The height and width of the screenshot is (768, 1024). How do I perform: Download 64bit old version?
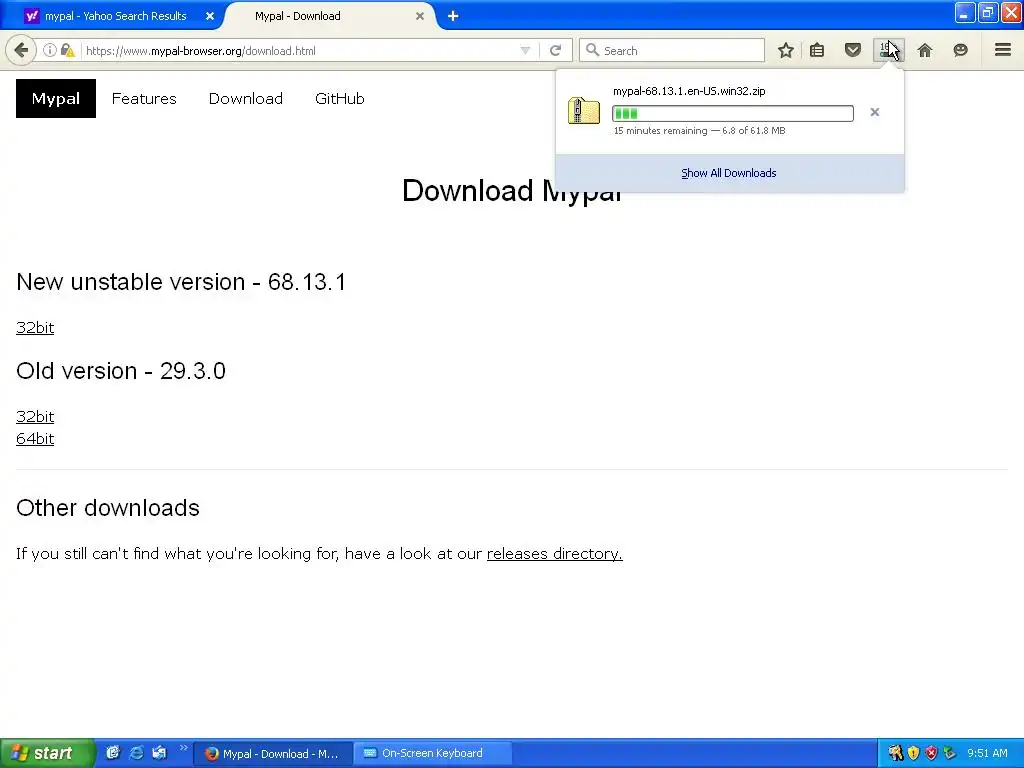[x=35, y=438]
